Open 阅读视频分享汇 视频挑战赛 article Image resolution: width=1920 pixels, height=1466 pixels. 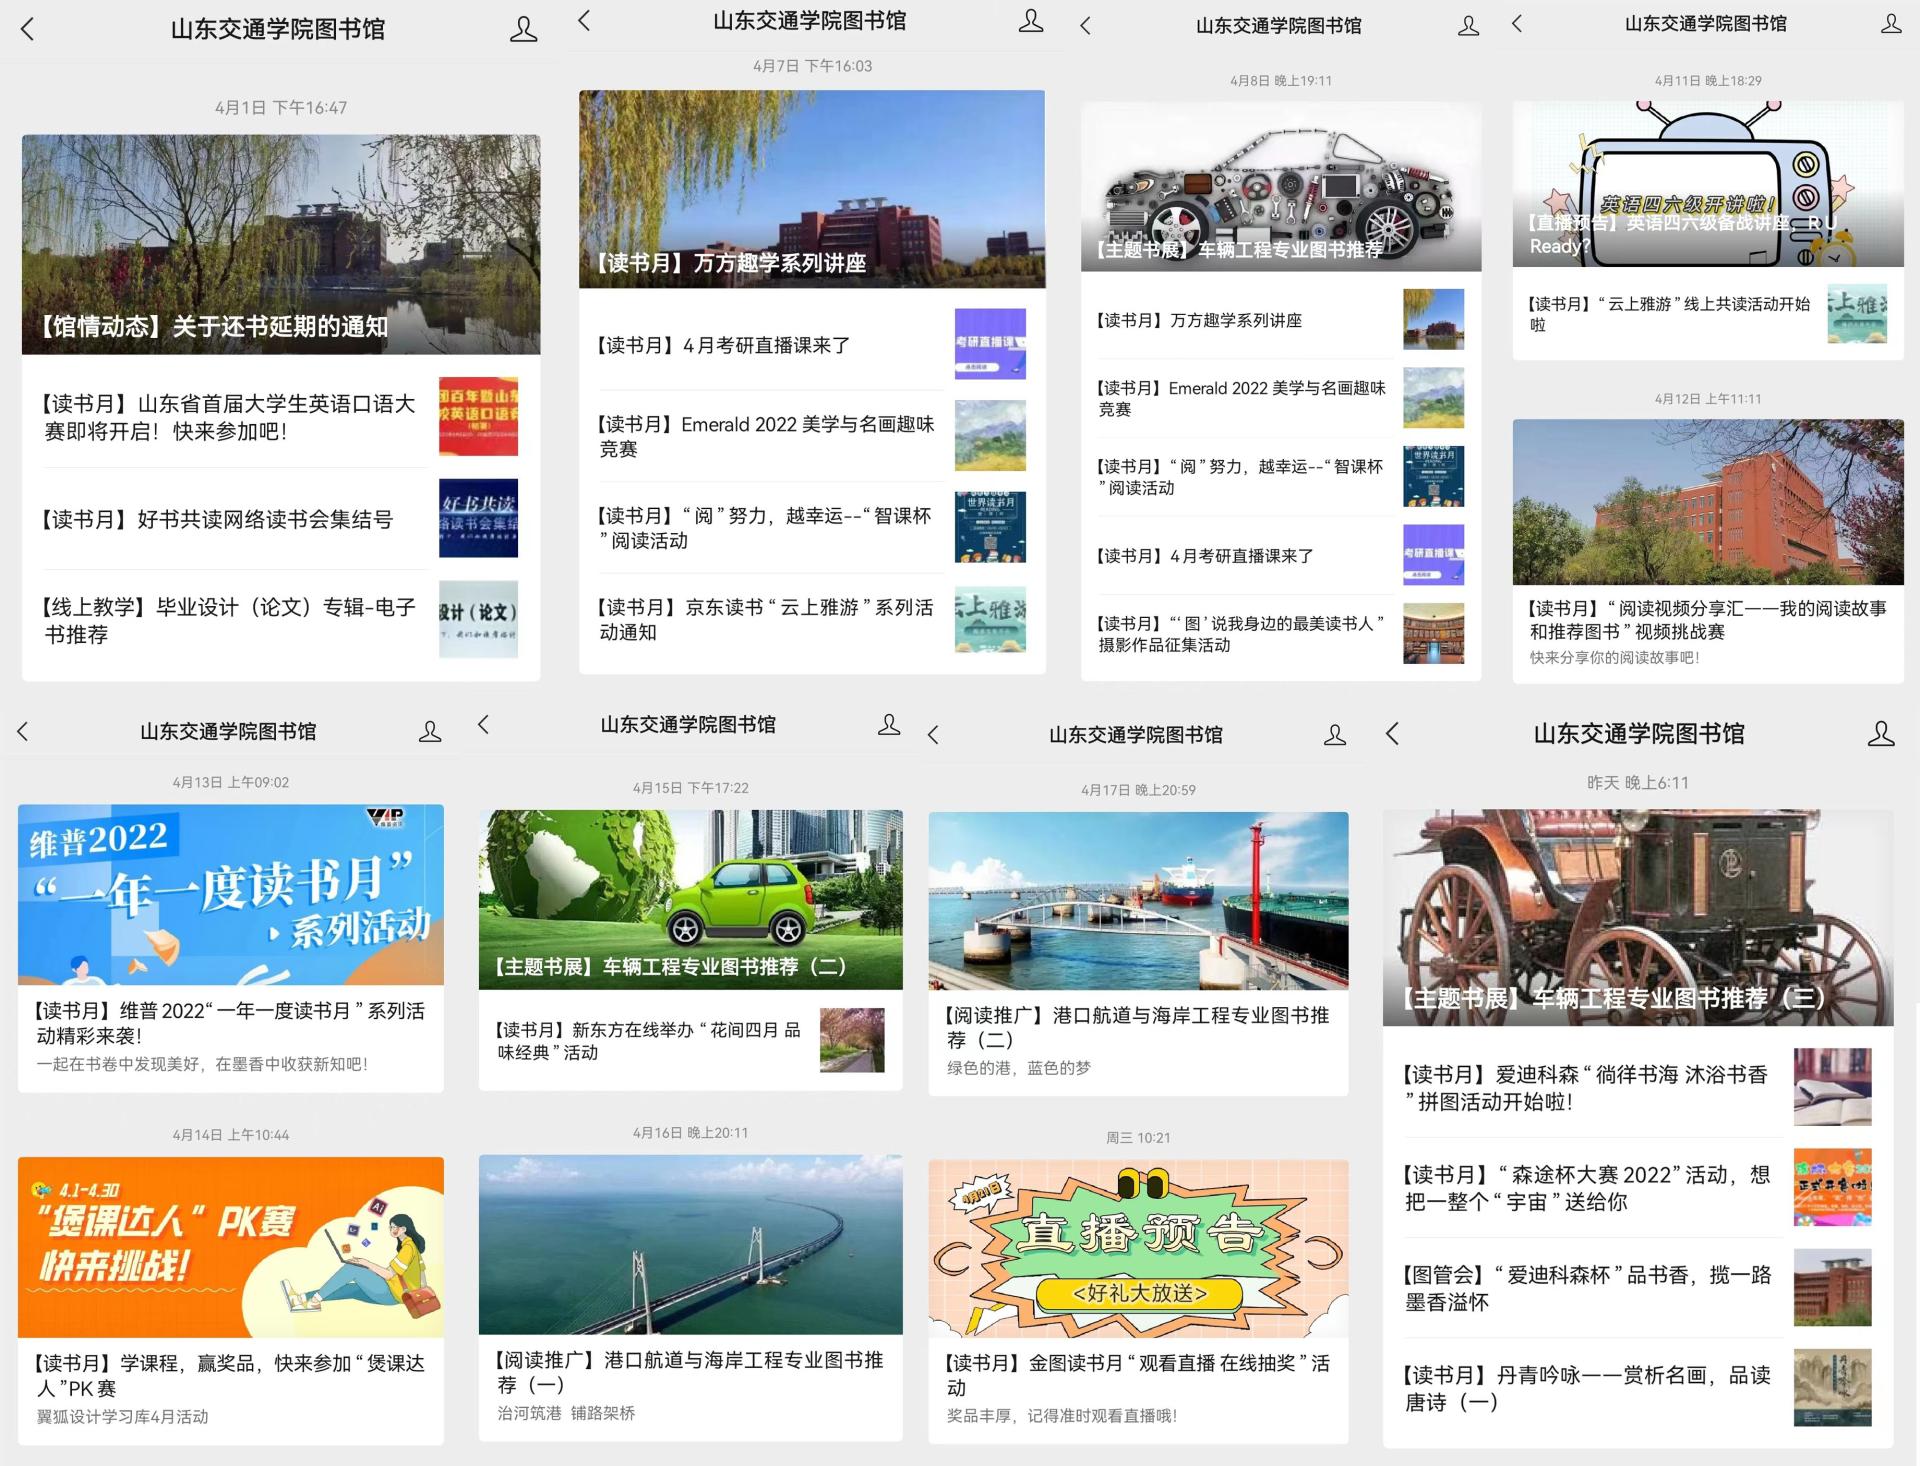1707,620
